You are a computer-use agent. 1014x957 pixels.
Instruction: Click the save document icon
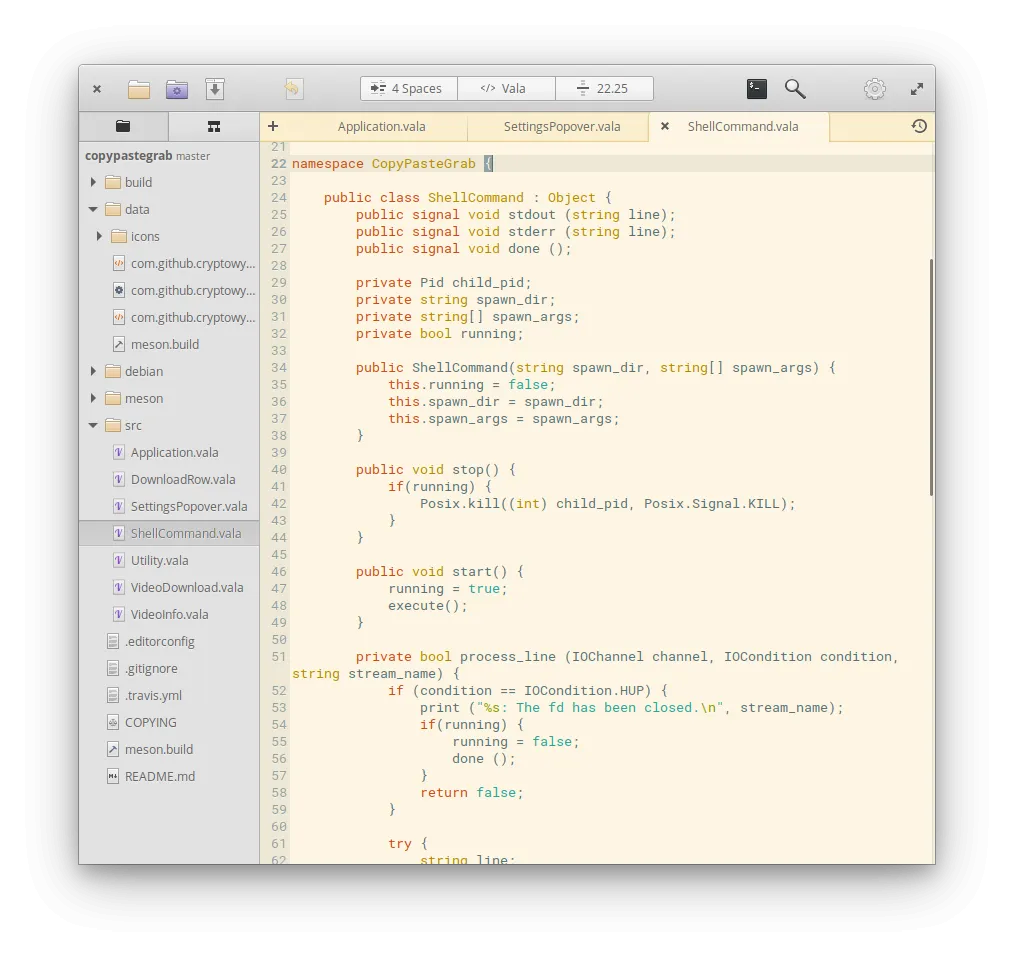pyautogui.click(x=215, y=89)
